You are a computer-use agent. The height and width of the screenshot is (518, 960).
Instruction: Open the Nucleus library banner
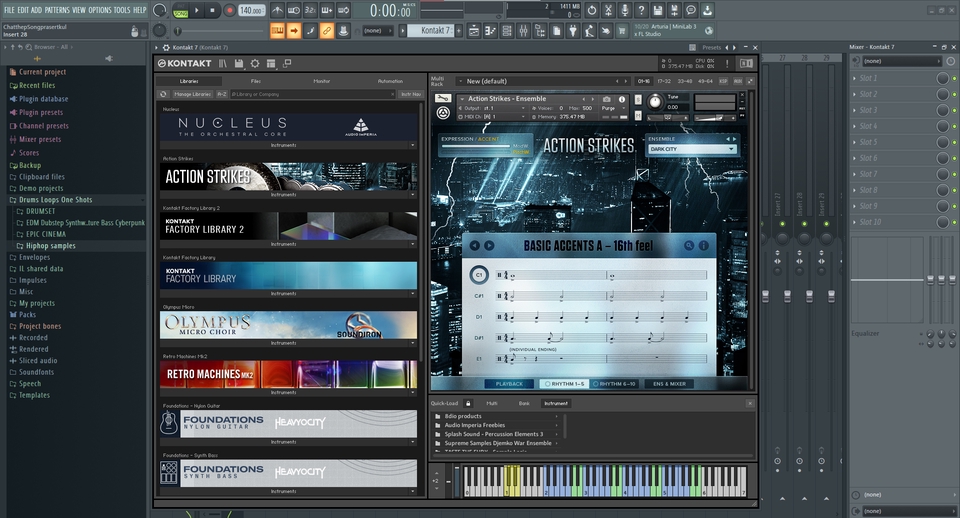point(288,127)
